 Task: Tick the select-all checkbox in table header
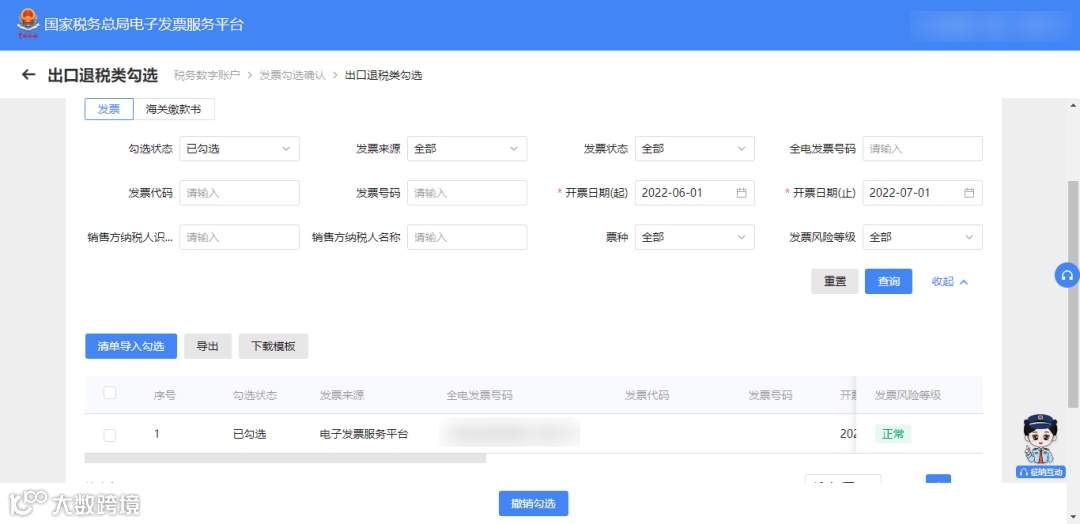point(110,393)
